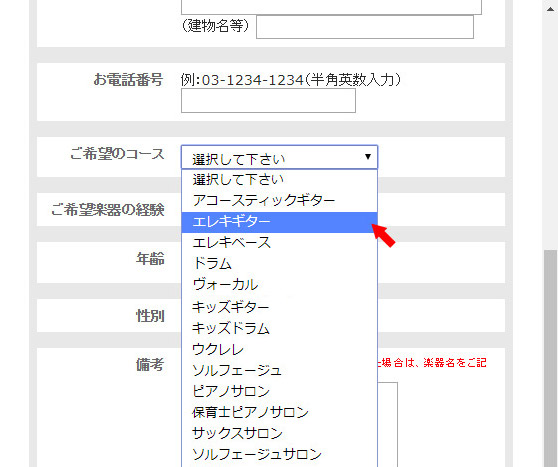Screen dimensions: 558x467
Task: Choose 保育士ピアノサロン option
Action: point(279,413)
